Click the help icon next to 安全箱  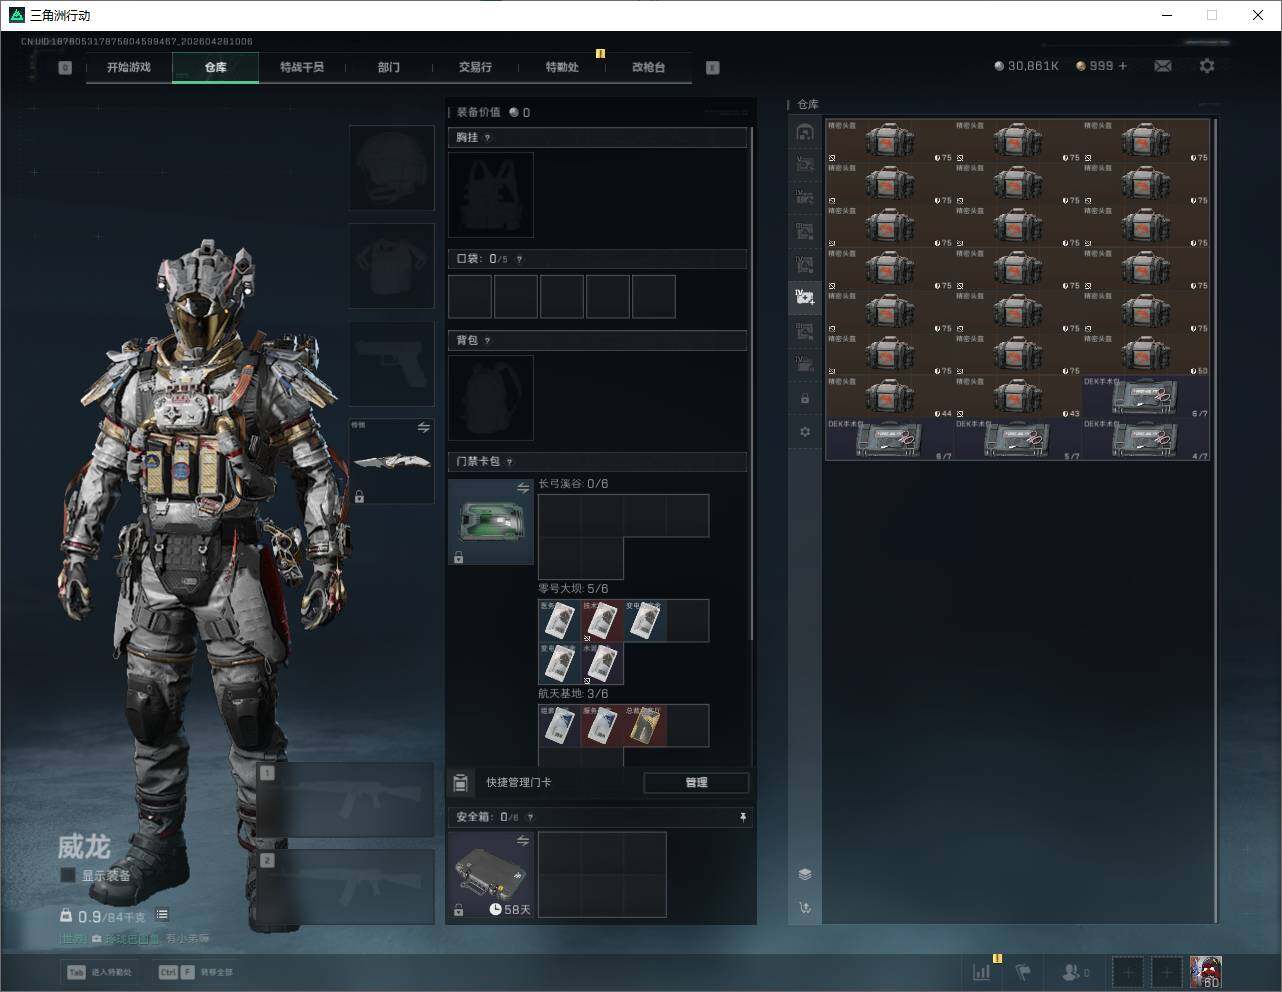(x=530, y=817)
